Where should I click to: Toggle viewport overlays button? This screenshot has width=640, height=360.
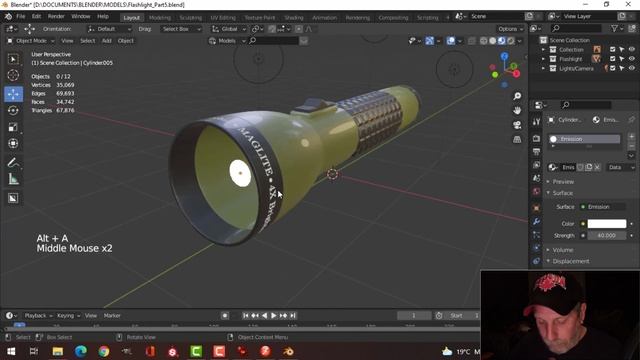[x=451, y=41]
